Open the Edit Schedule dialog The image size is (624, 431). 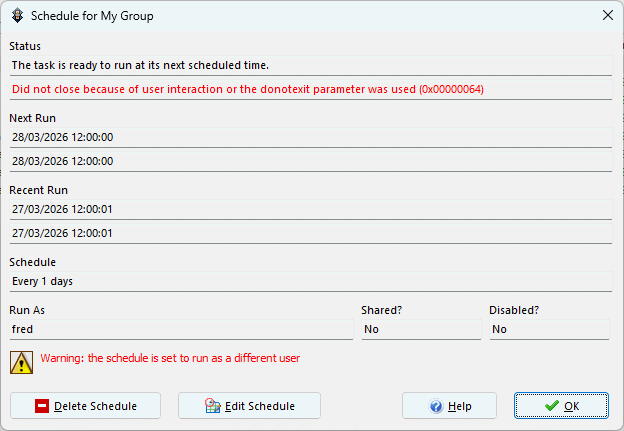pyautogui.click(x=249, y=406)
